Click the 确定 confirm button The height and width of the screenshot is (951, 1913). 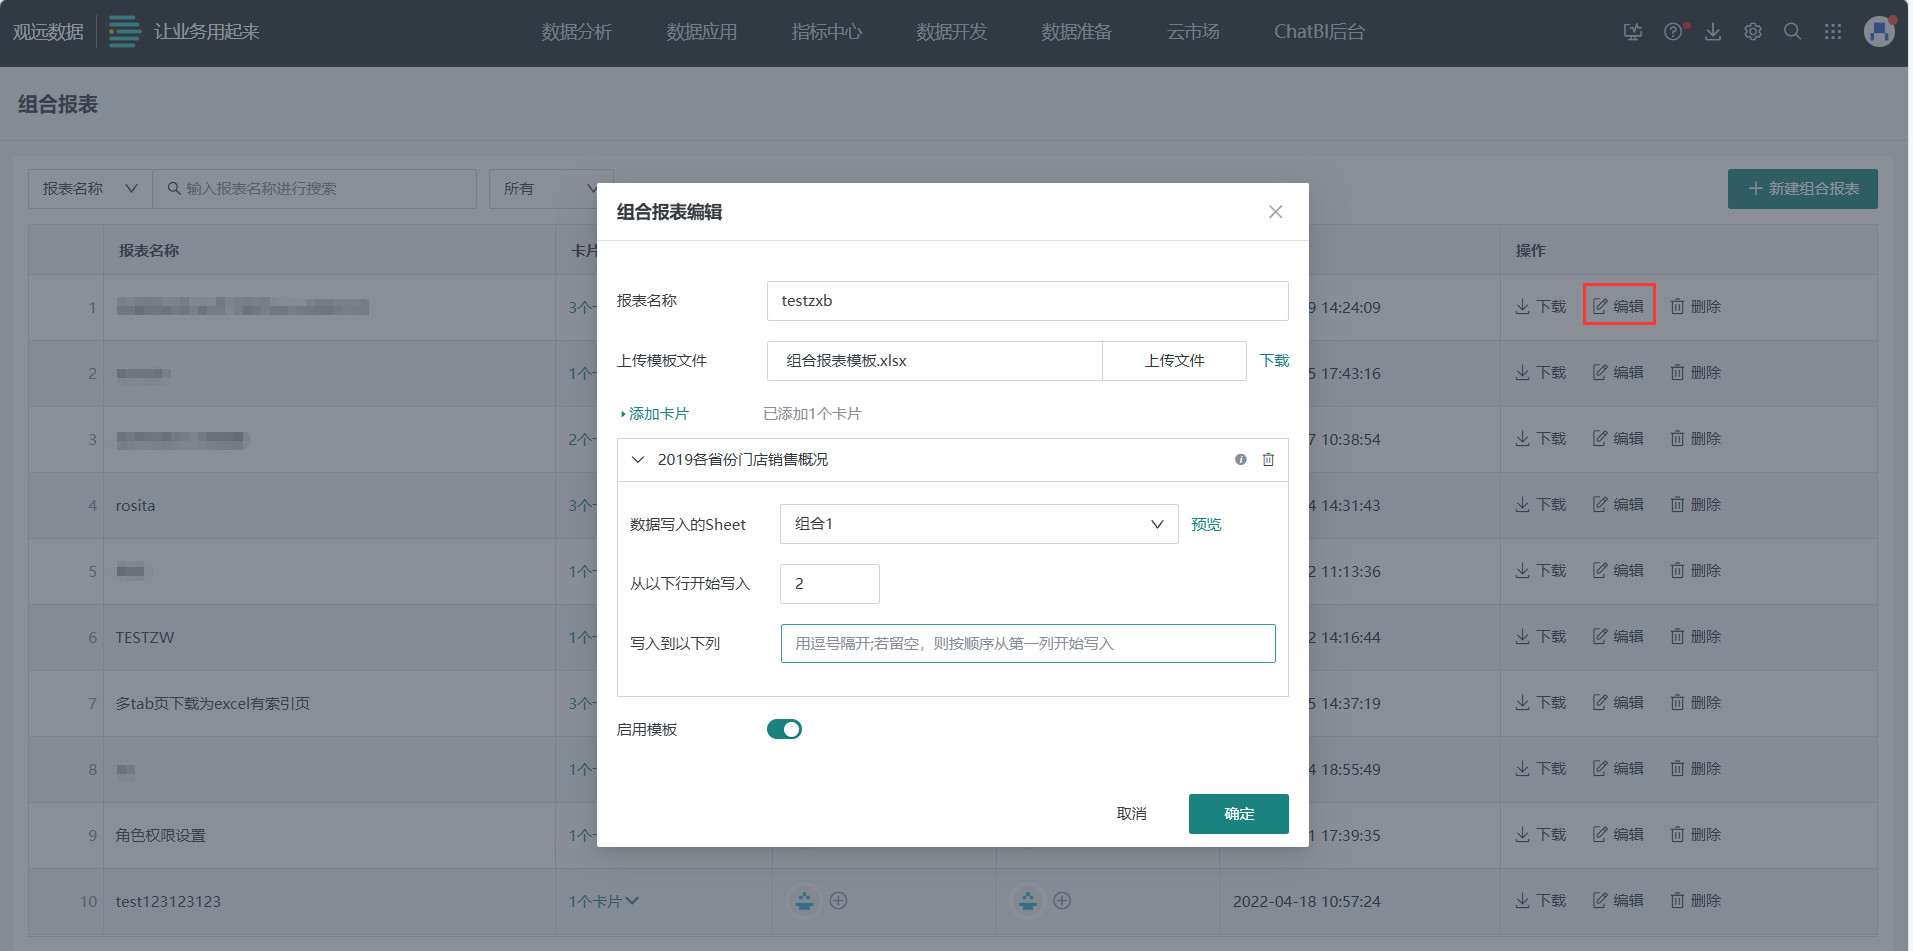pos(1238,813)
